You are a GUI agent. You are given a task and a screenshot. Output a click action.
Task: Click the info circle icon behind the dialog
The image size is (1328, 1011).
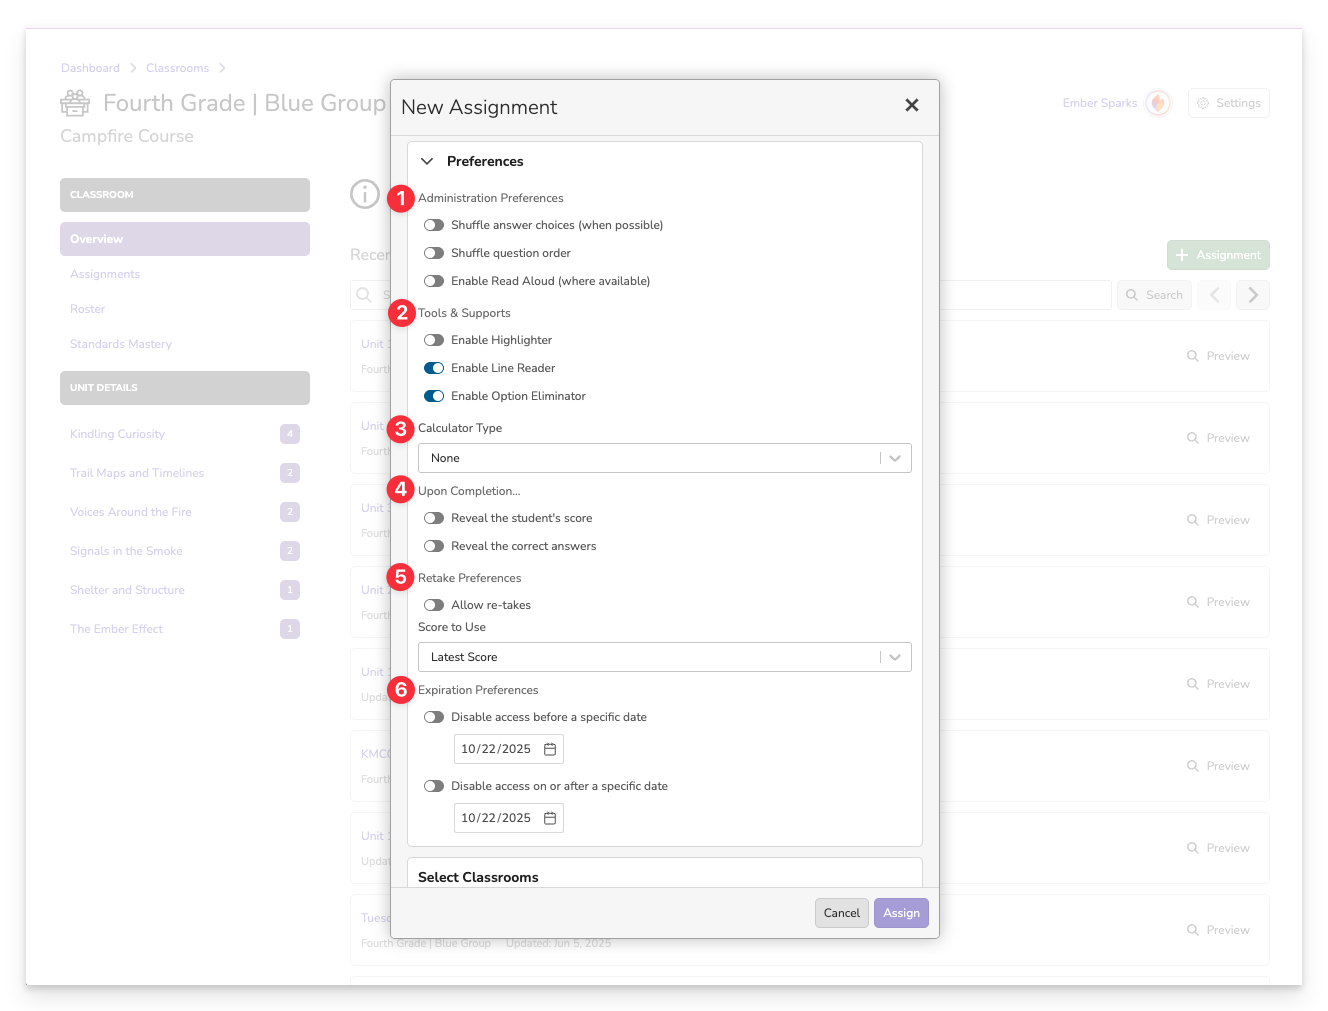pyautogui.click(x=365, y=194)
